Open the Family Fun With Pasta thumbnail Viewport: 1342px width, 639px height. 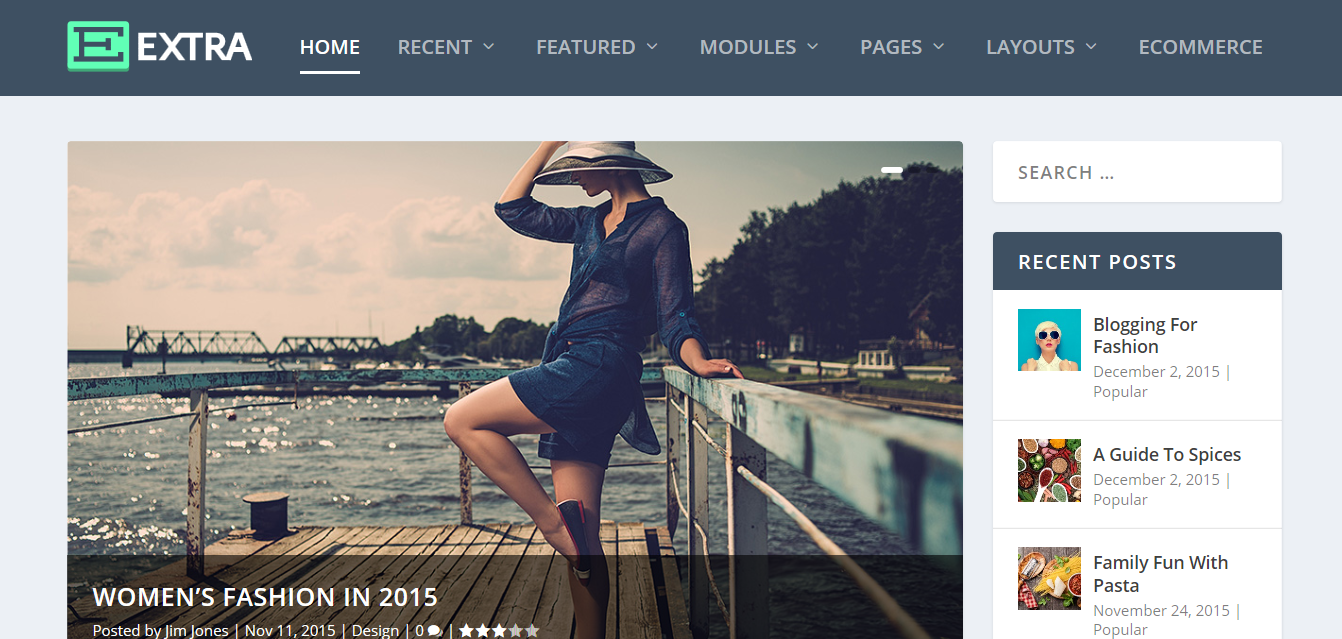[1049, 578]
